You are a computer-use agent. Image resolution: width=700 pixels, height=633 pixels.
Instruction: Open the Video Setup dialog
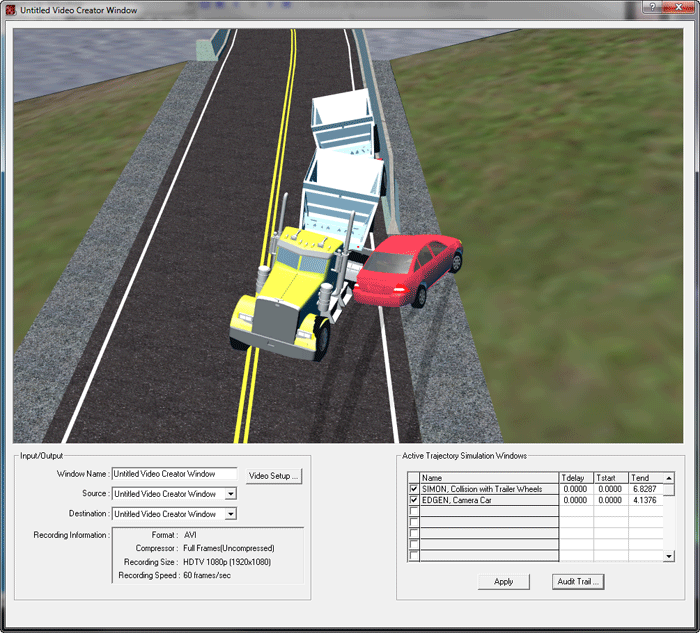coord(273,476)
